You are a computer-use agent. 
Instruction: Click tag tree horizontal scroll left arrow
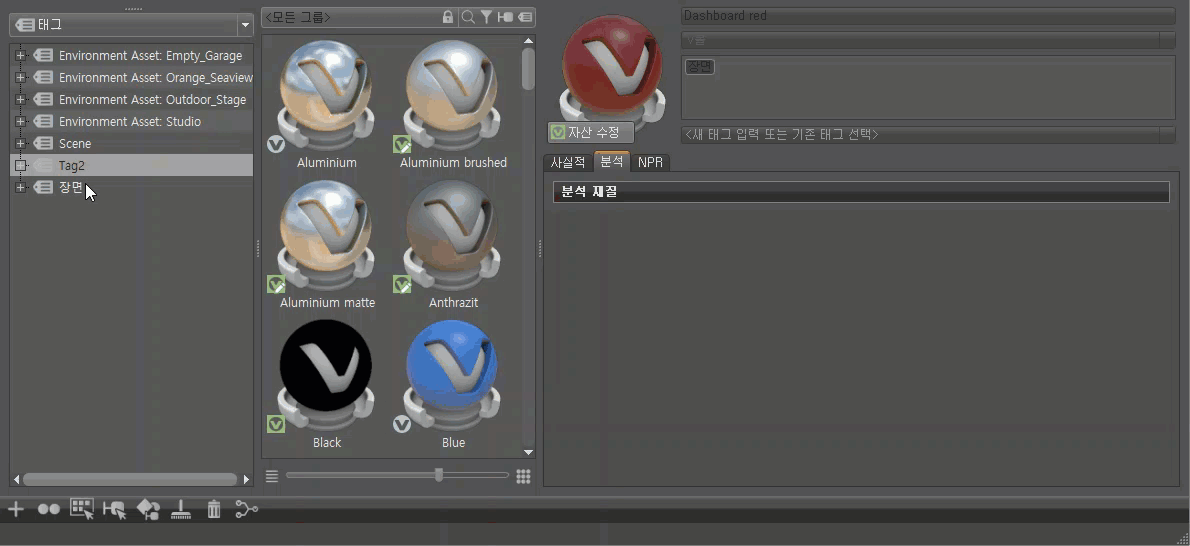(16, 479)
